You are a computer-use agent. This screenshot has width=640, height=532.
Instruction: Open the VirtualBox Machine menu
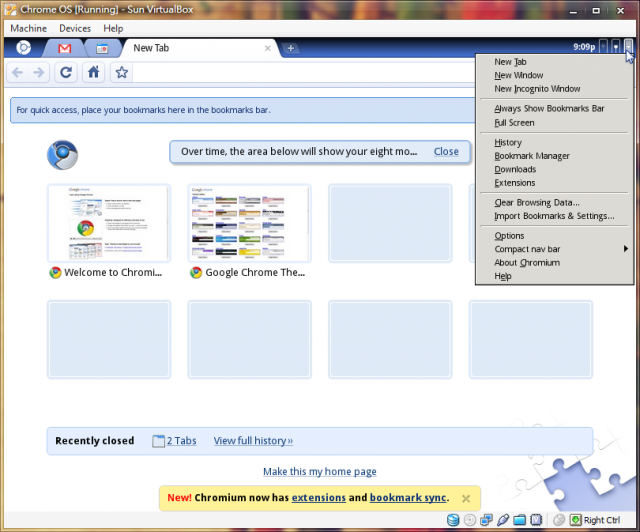pos(29,29)
